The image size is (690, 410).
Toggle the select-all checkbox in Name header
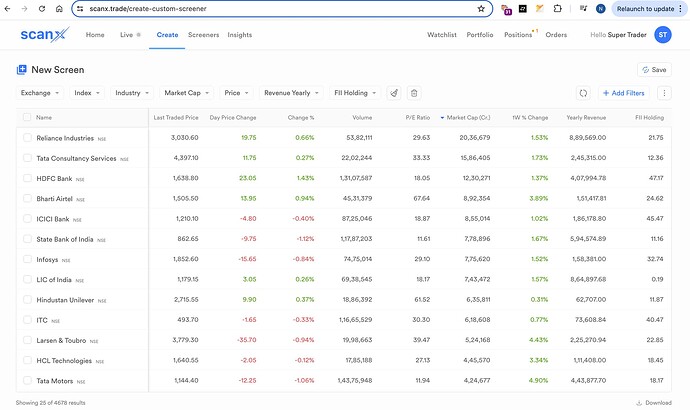[x=27, y=117]
